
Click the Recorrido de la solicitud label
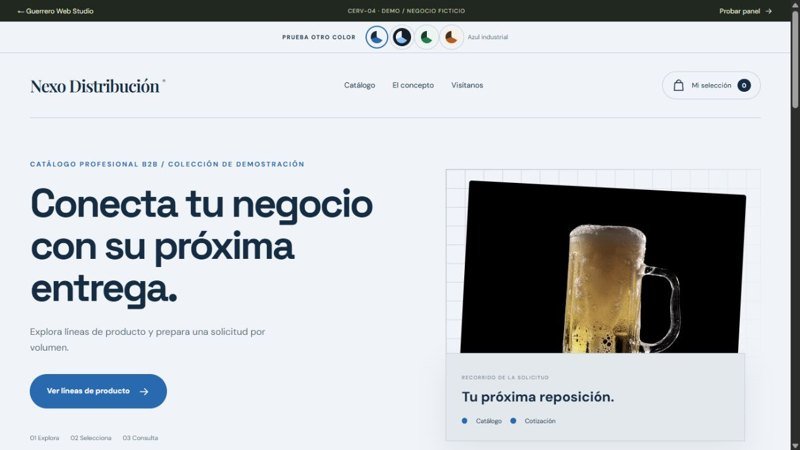505,378
